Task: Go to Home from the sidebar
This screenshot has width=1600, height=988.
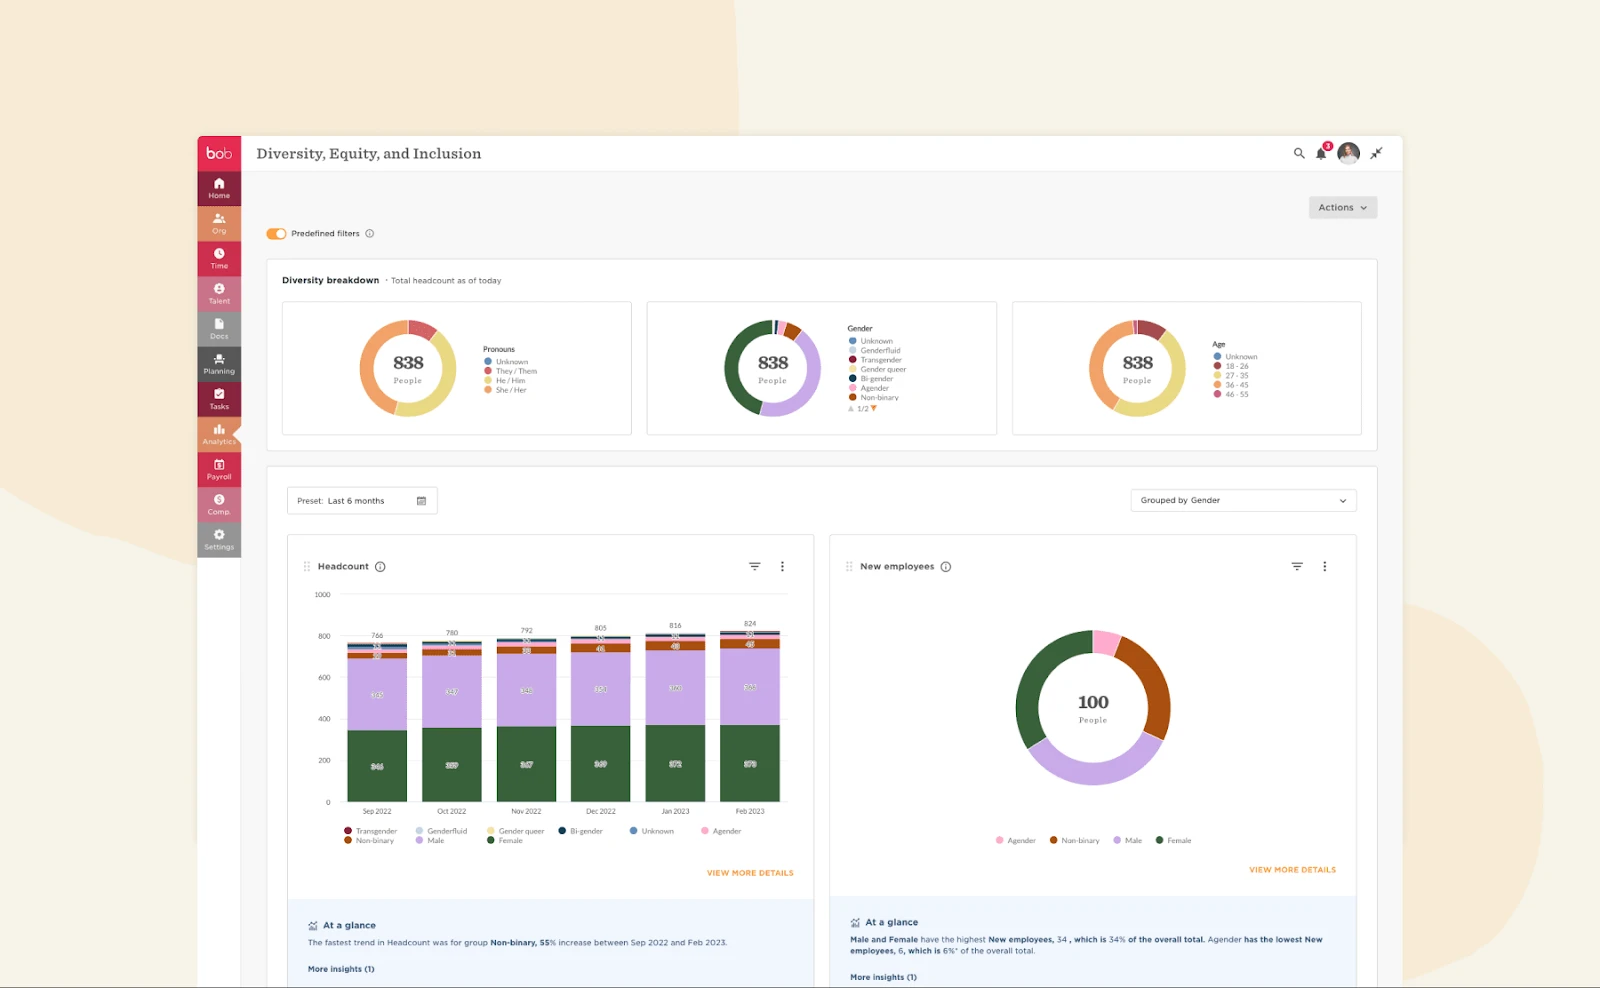Action: coord(218,187)
